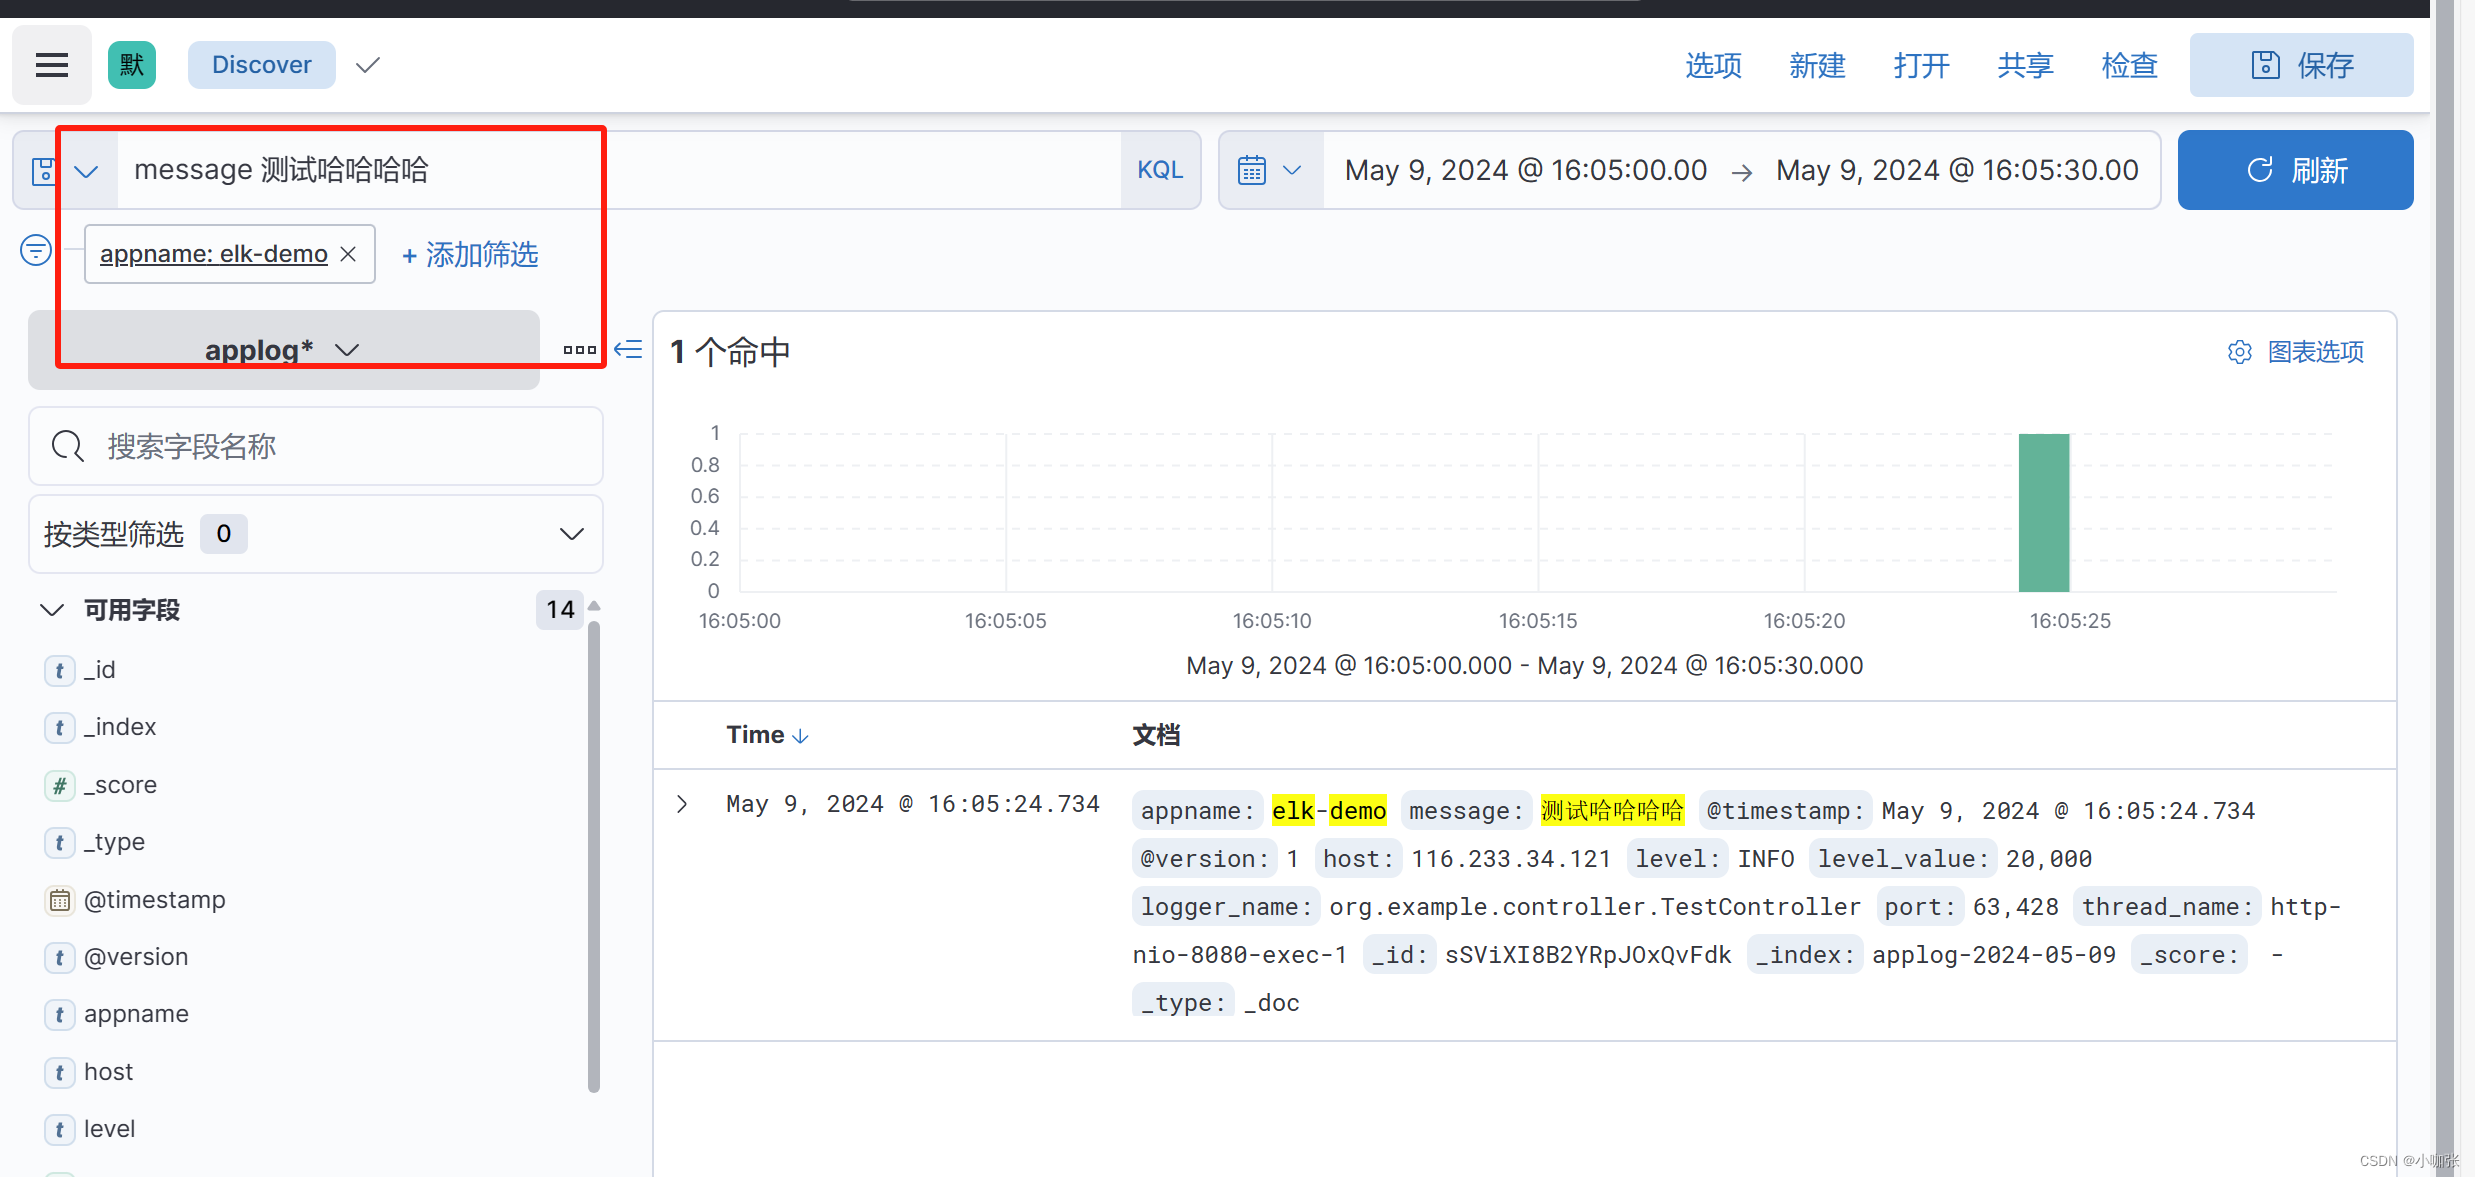The image size is (2475, 1177).
Task: Click the 刷新 refresh button
Action: pyautogui.click(x=2295, y=169)
